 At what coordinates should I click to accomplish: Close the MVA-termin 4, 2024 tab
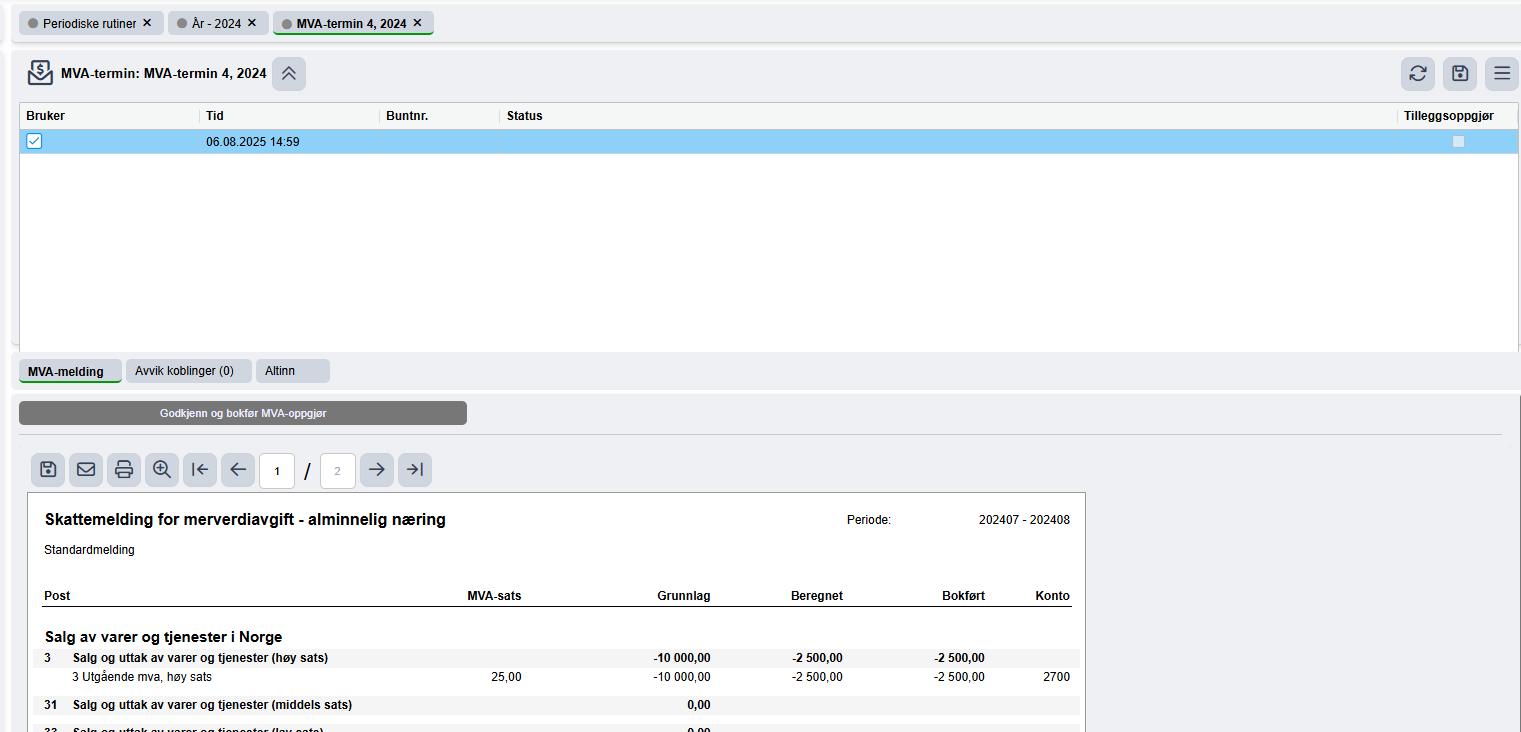click(417, 23)
